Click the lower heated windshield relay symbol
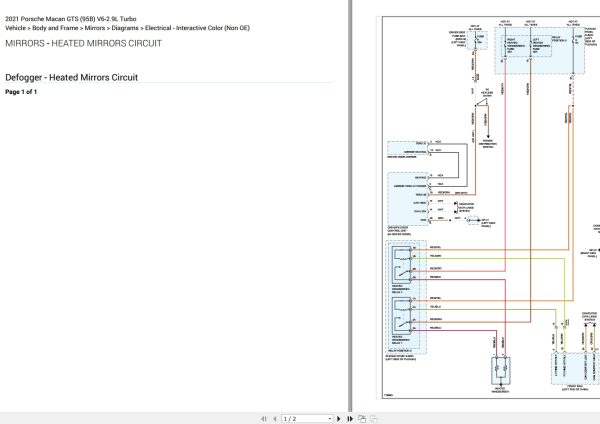Screen dimensions: 600x424 pyautogui.click(x=402, y=315)
